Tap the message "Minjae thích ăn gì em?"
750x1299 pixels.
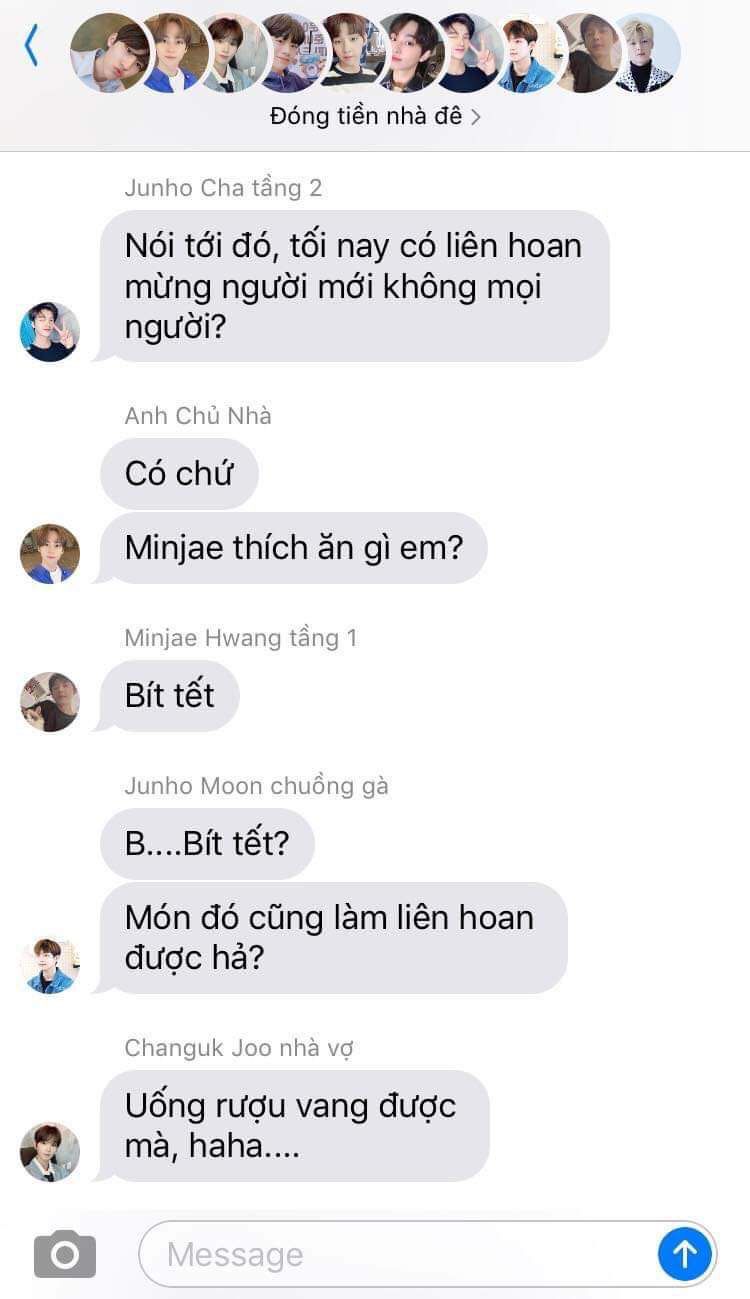tap(293, 548)
